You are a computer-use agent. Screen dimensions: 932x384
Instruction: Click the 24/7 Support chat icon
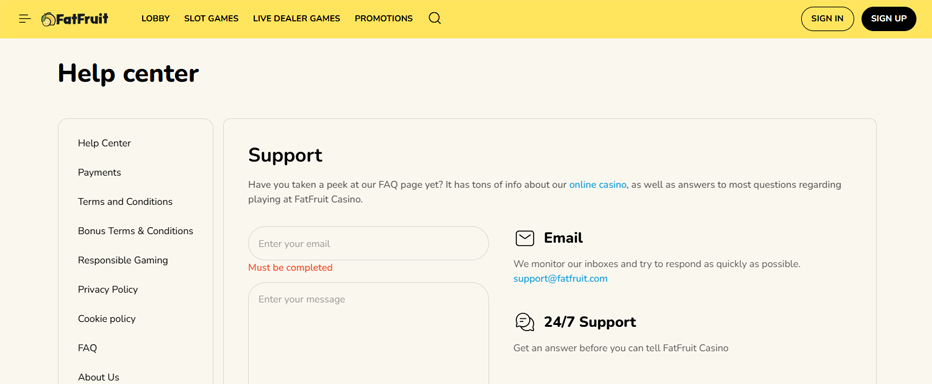pyautogui.click(x=524, y=322)
